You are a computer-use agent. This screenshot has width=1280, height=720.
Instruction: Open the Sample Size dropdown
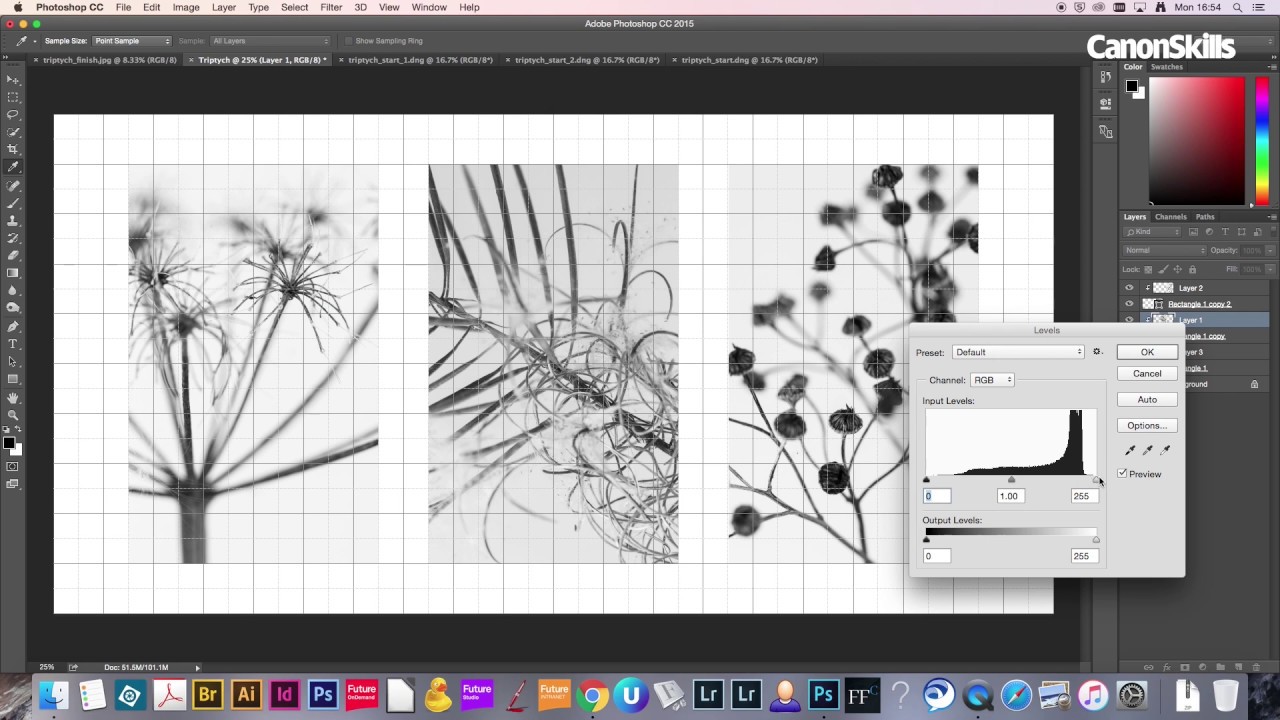click(132, 41)
